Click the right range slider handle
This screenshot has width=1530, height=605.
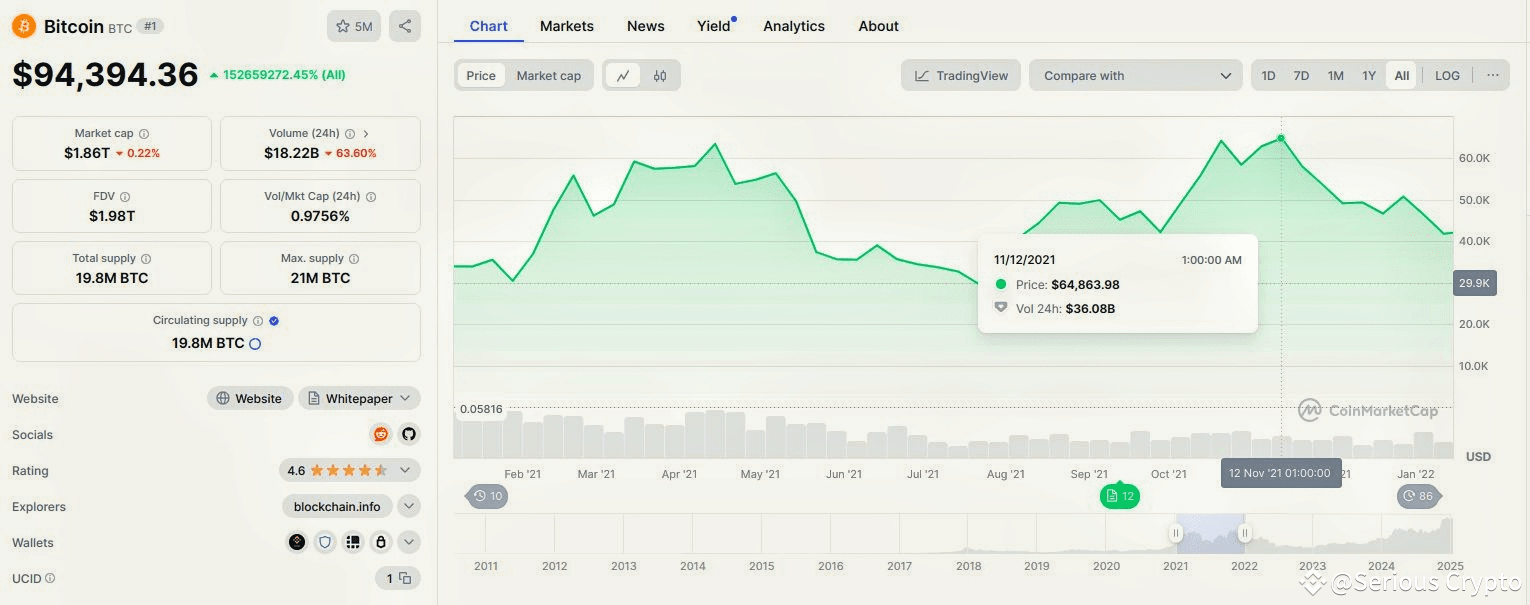[x=1244, y=534]
